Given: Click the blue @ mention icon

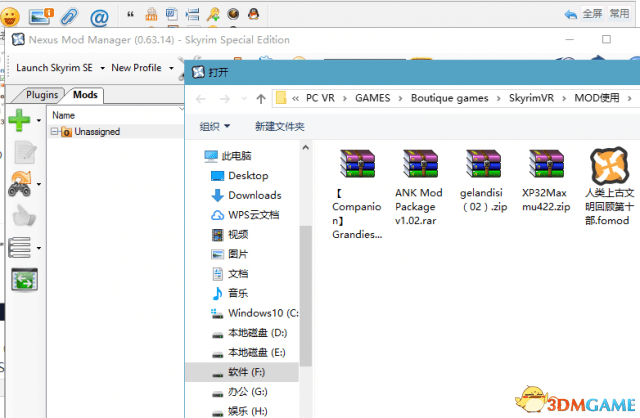Looking at the screenshot, I should [x=99, y=17].
